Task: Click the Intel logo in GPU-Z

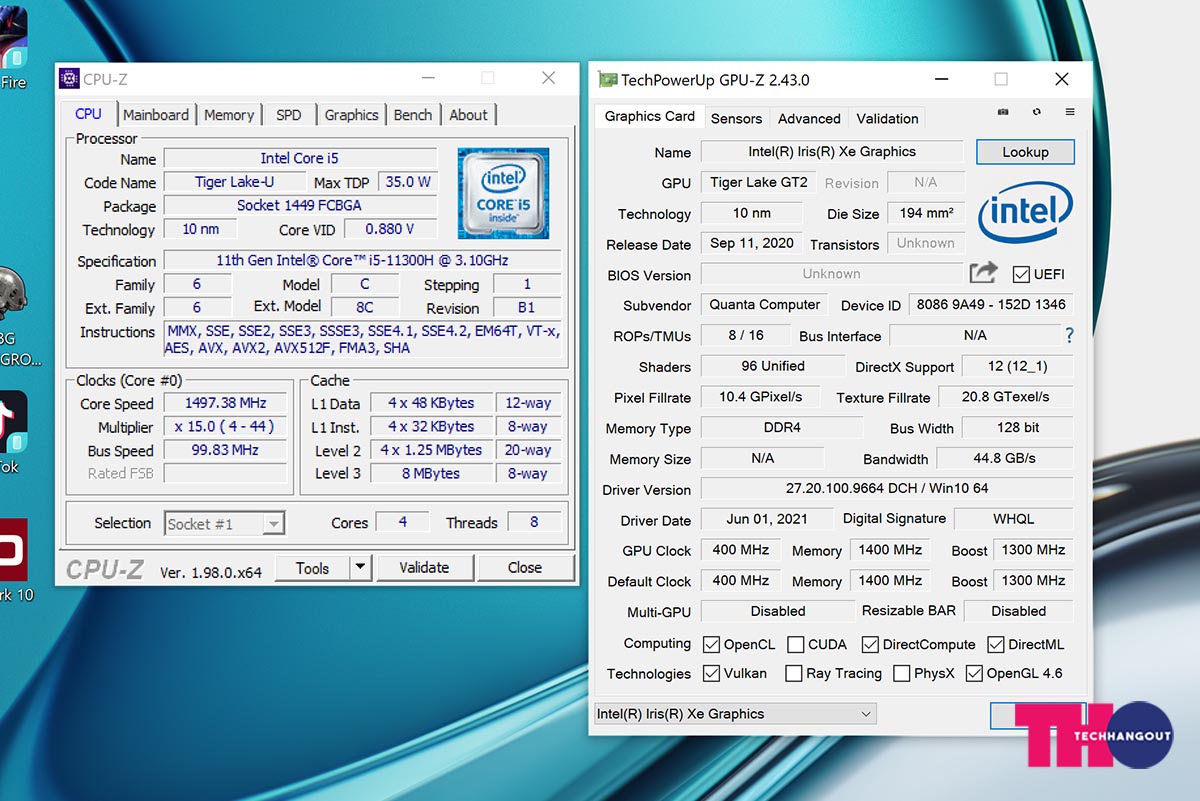Action: point(1025,211)
